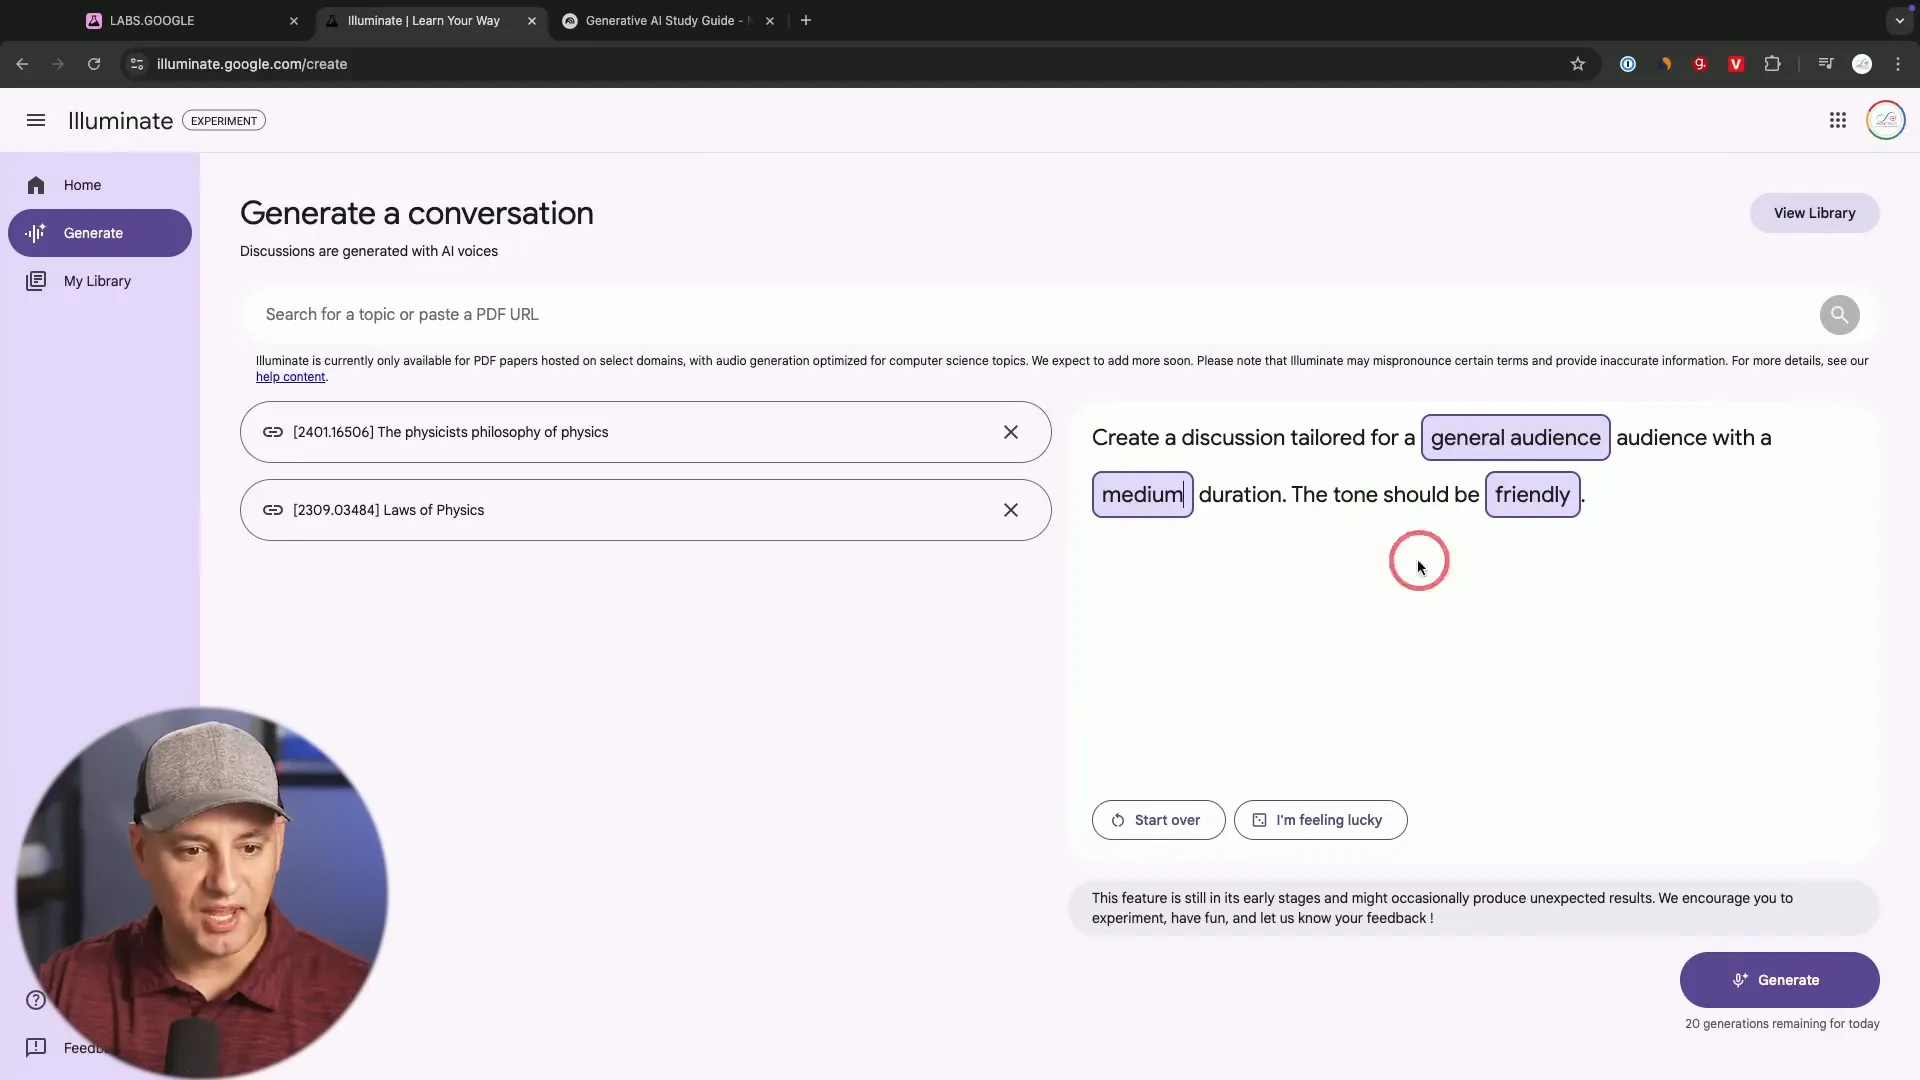The height and width of the screenshot is (1080, 1920).
Task: Open the hamburger main menu
Action: pyautogui.click(x=36, y=120)
